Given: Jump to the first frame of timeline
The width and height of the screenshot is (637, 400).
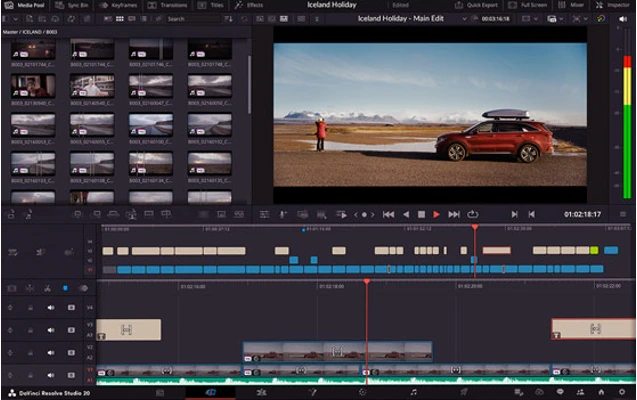Looking at the screenshot, I should click(388, 214).
